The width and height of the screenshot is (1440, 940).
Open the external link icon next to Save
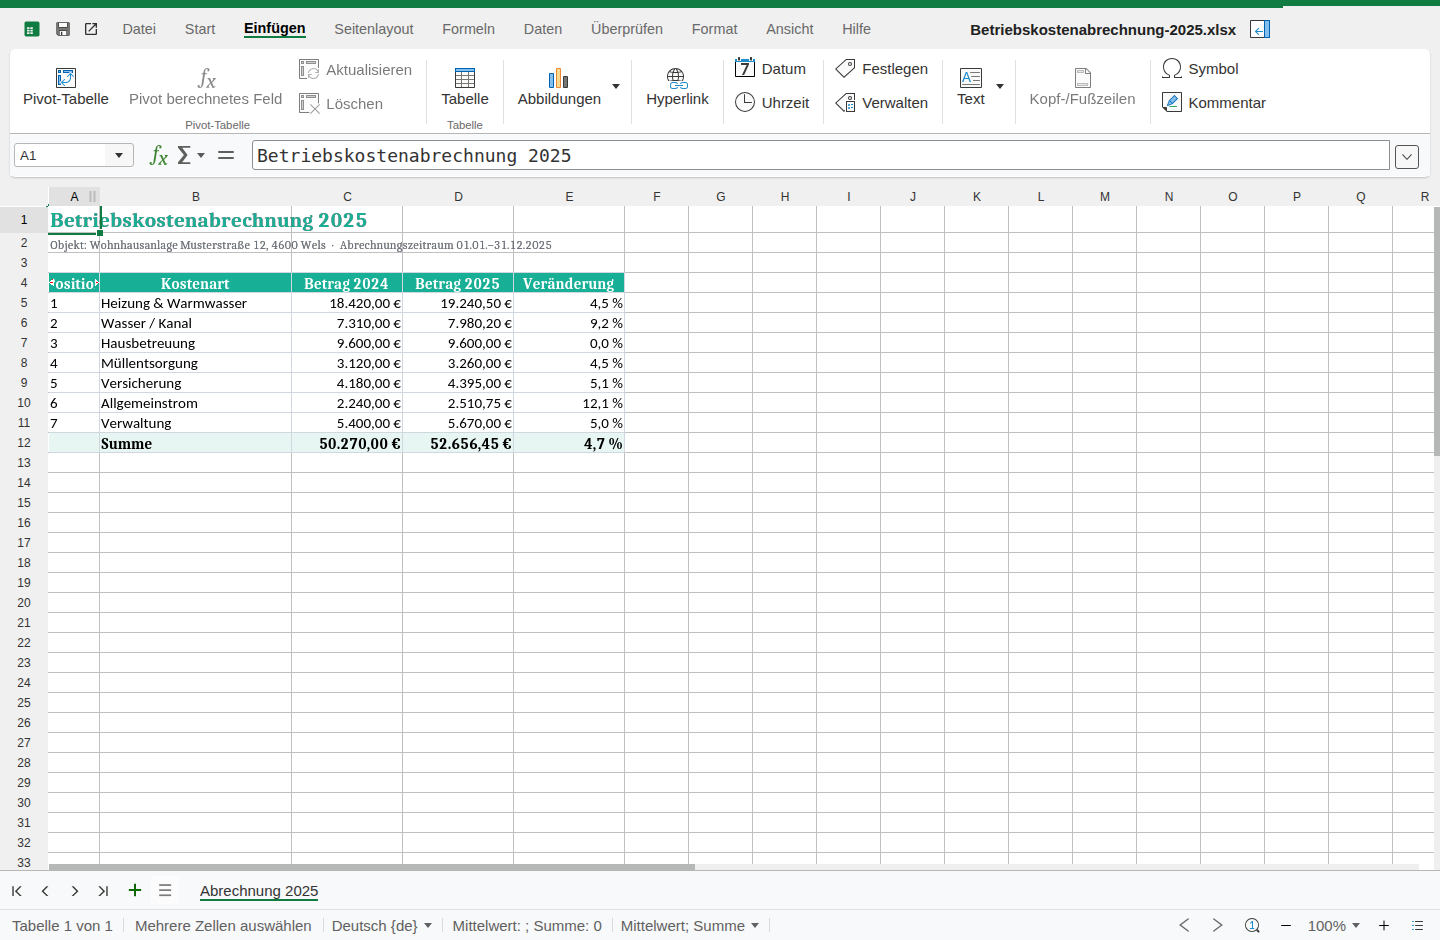tap(91, 29)
